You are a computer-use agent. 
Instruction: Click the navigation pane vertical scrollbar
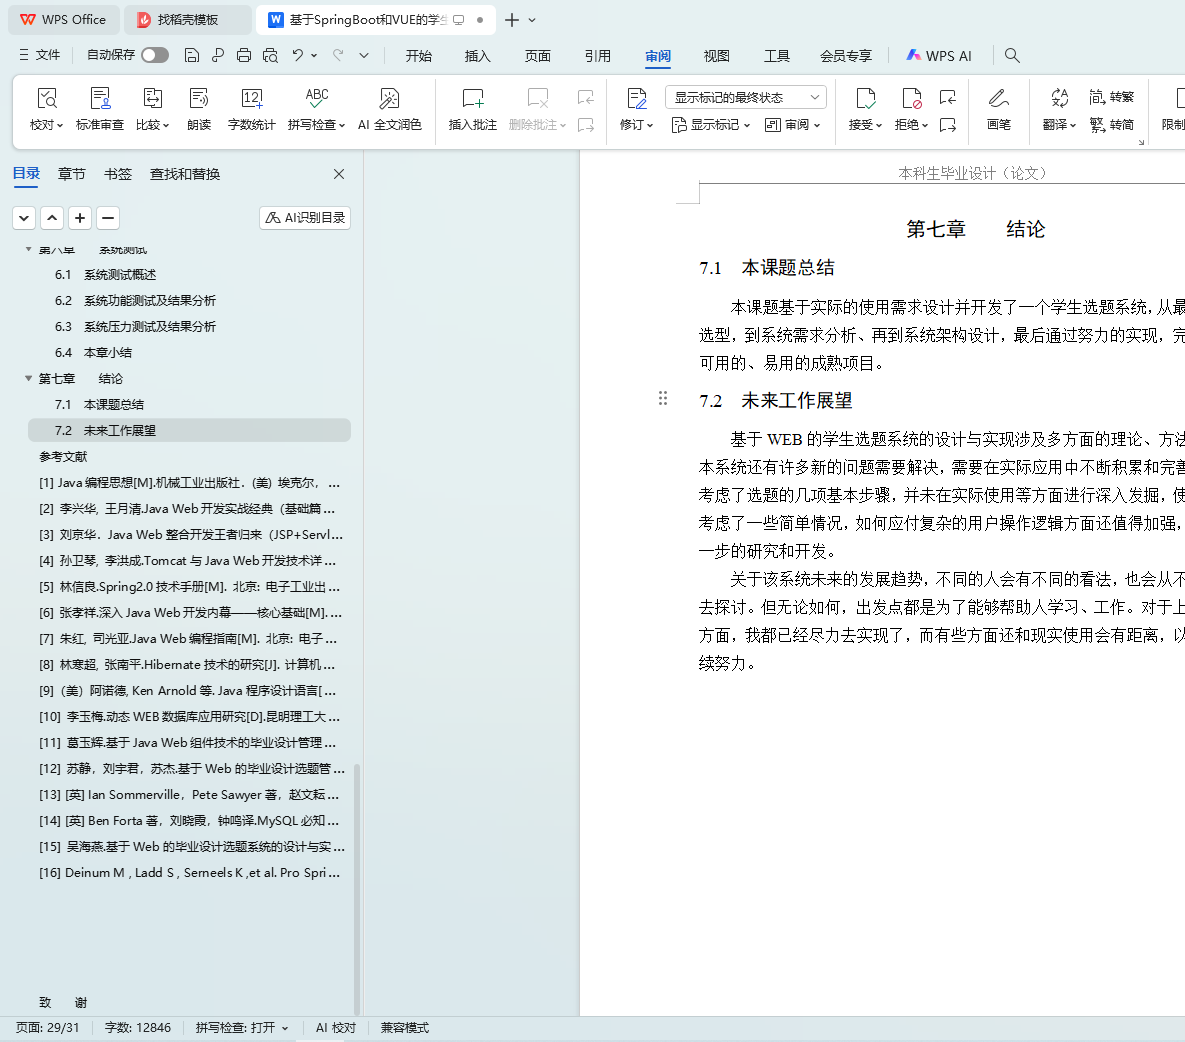click(357, 880)
